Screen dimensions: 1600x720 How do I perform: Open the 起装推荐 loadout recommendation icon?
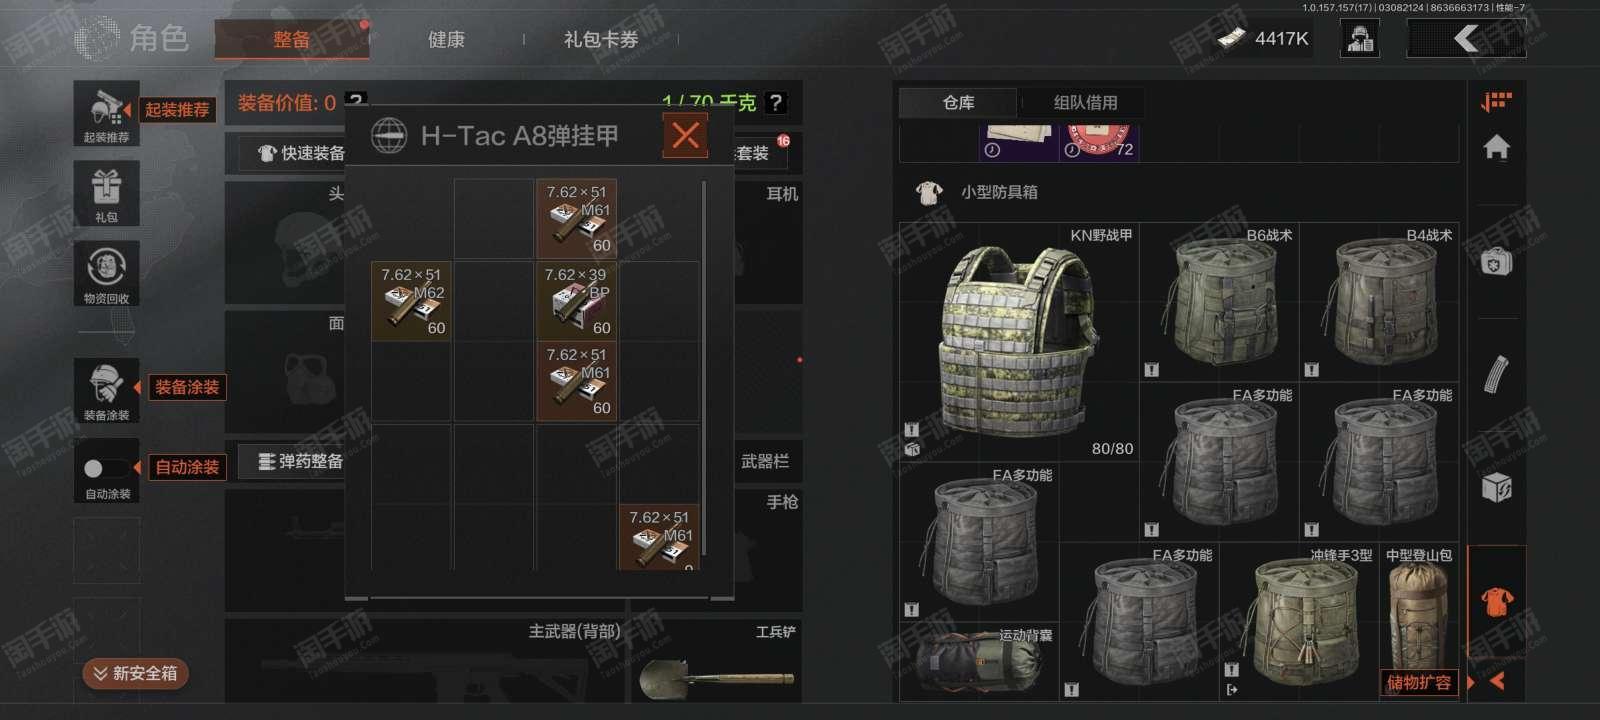click(107, 113)
